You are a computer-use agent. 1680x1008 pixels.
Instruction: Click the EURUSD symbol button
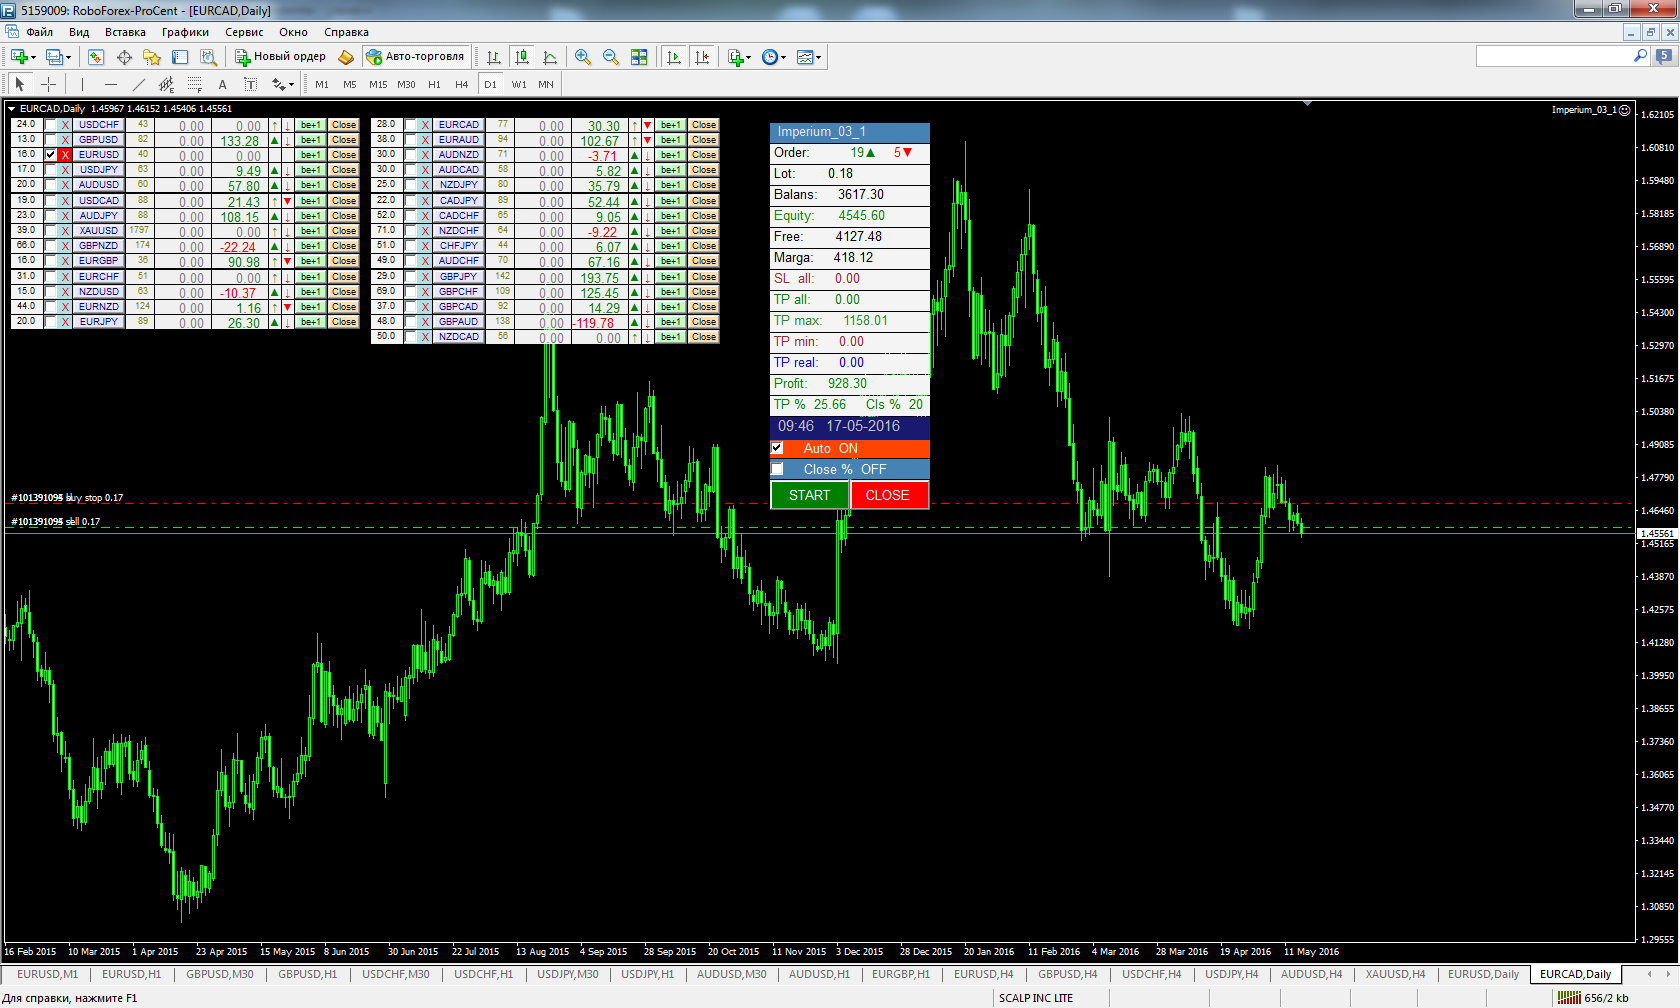tap(99, 155)
